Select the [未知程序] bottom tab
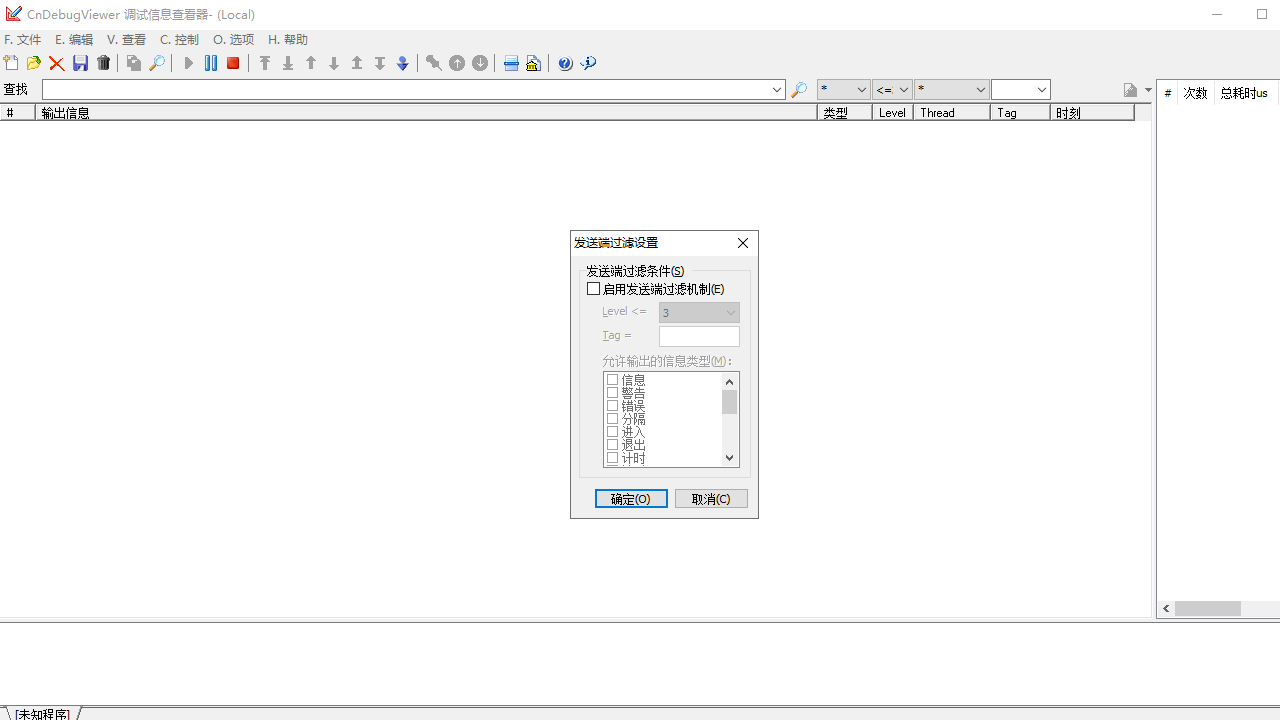1280x720 pixels. (42, 714)
